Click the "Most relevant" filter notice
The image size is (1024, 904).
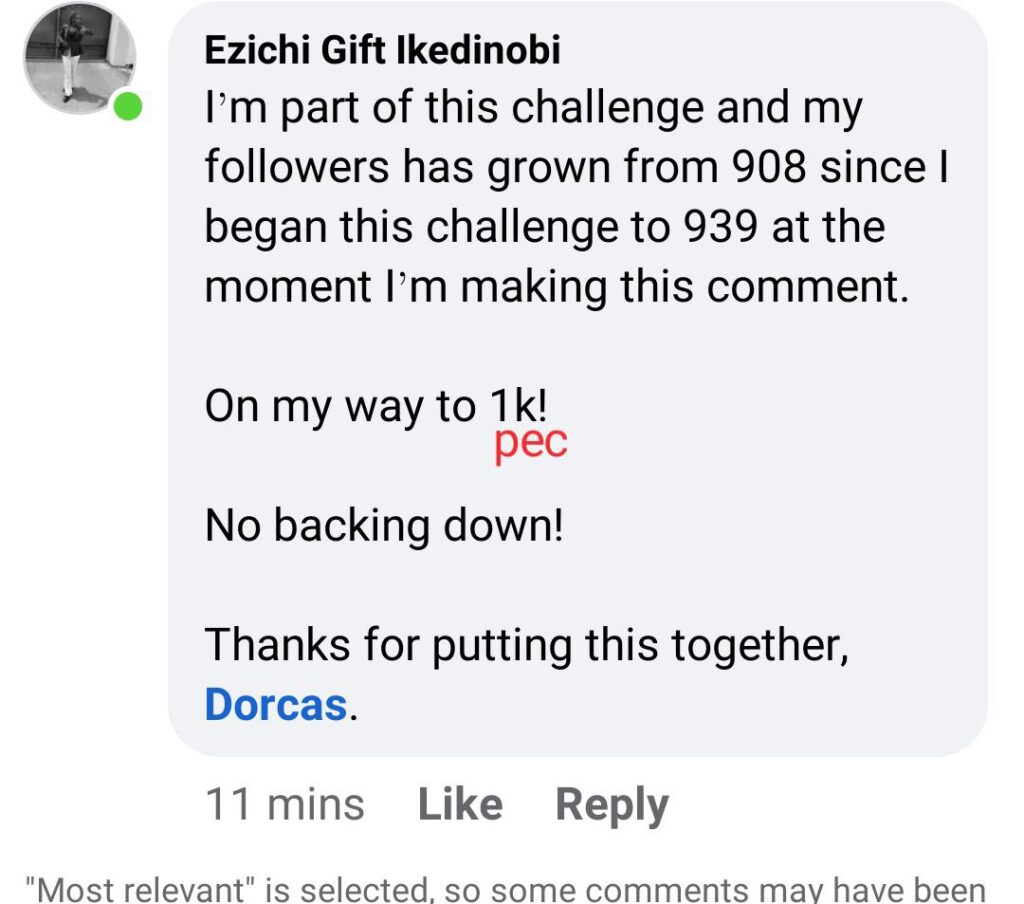(505, 888)
